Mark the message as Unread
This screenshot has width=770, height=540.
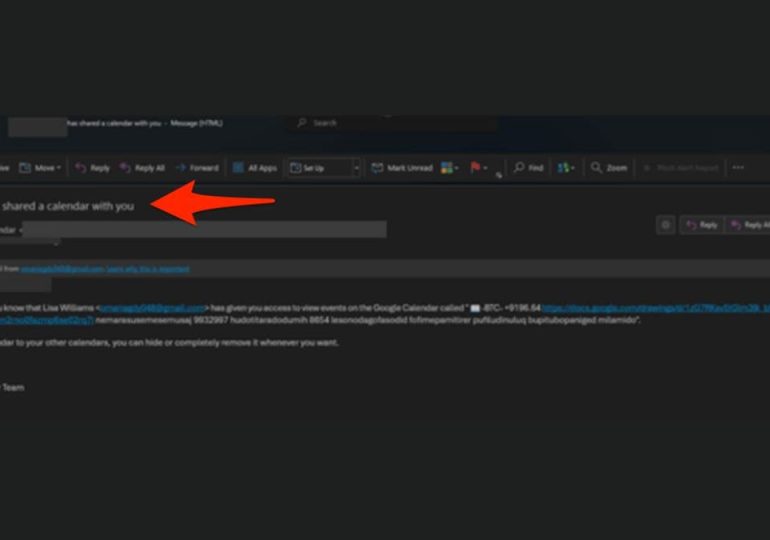(x=402, y=168)
